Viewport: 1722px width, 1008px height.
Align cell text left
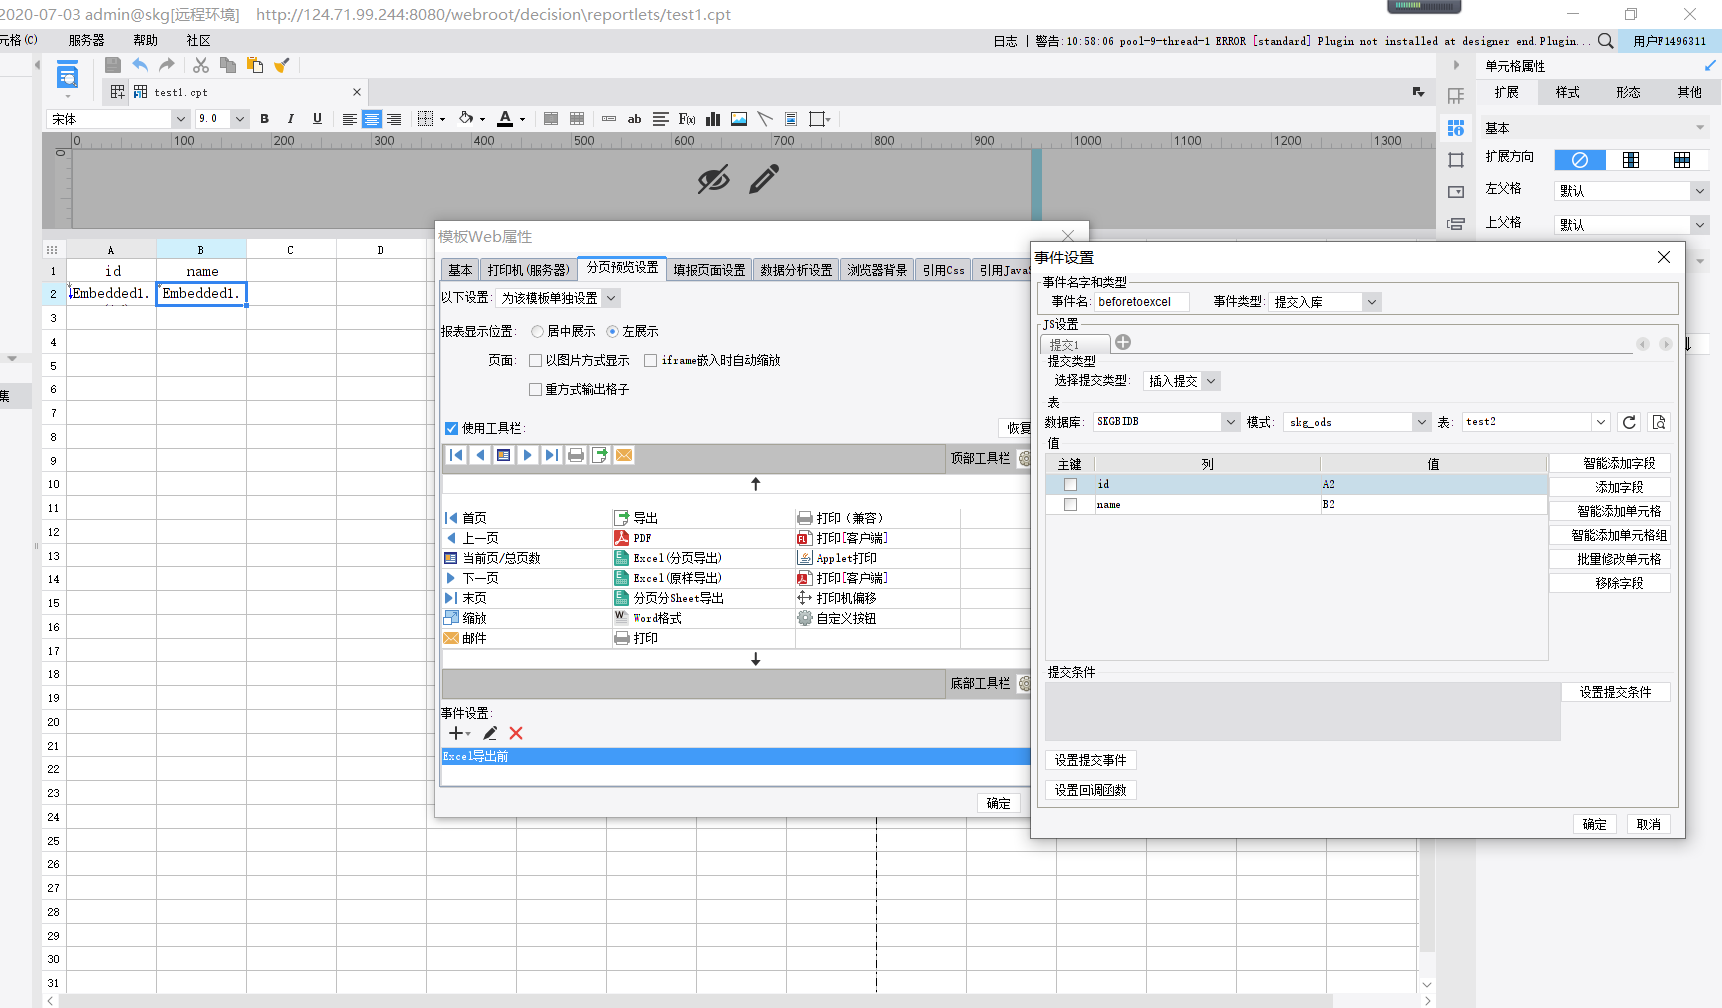[349, 119]
